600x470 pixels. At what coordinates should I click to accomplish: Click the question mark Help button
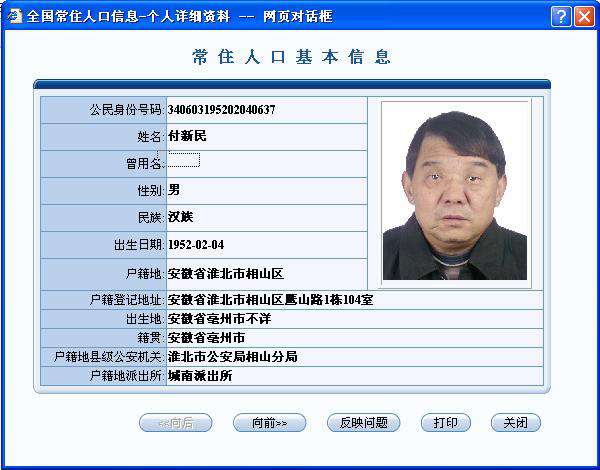coord(561,16)
